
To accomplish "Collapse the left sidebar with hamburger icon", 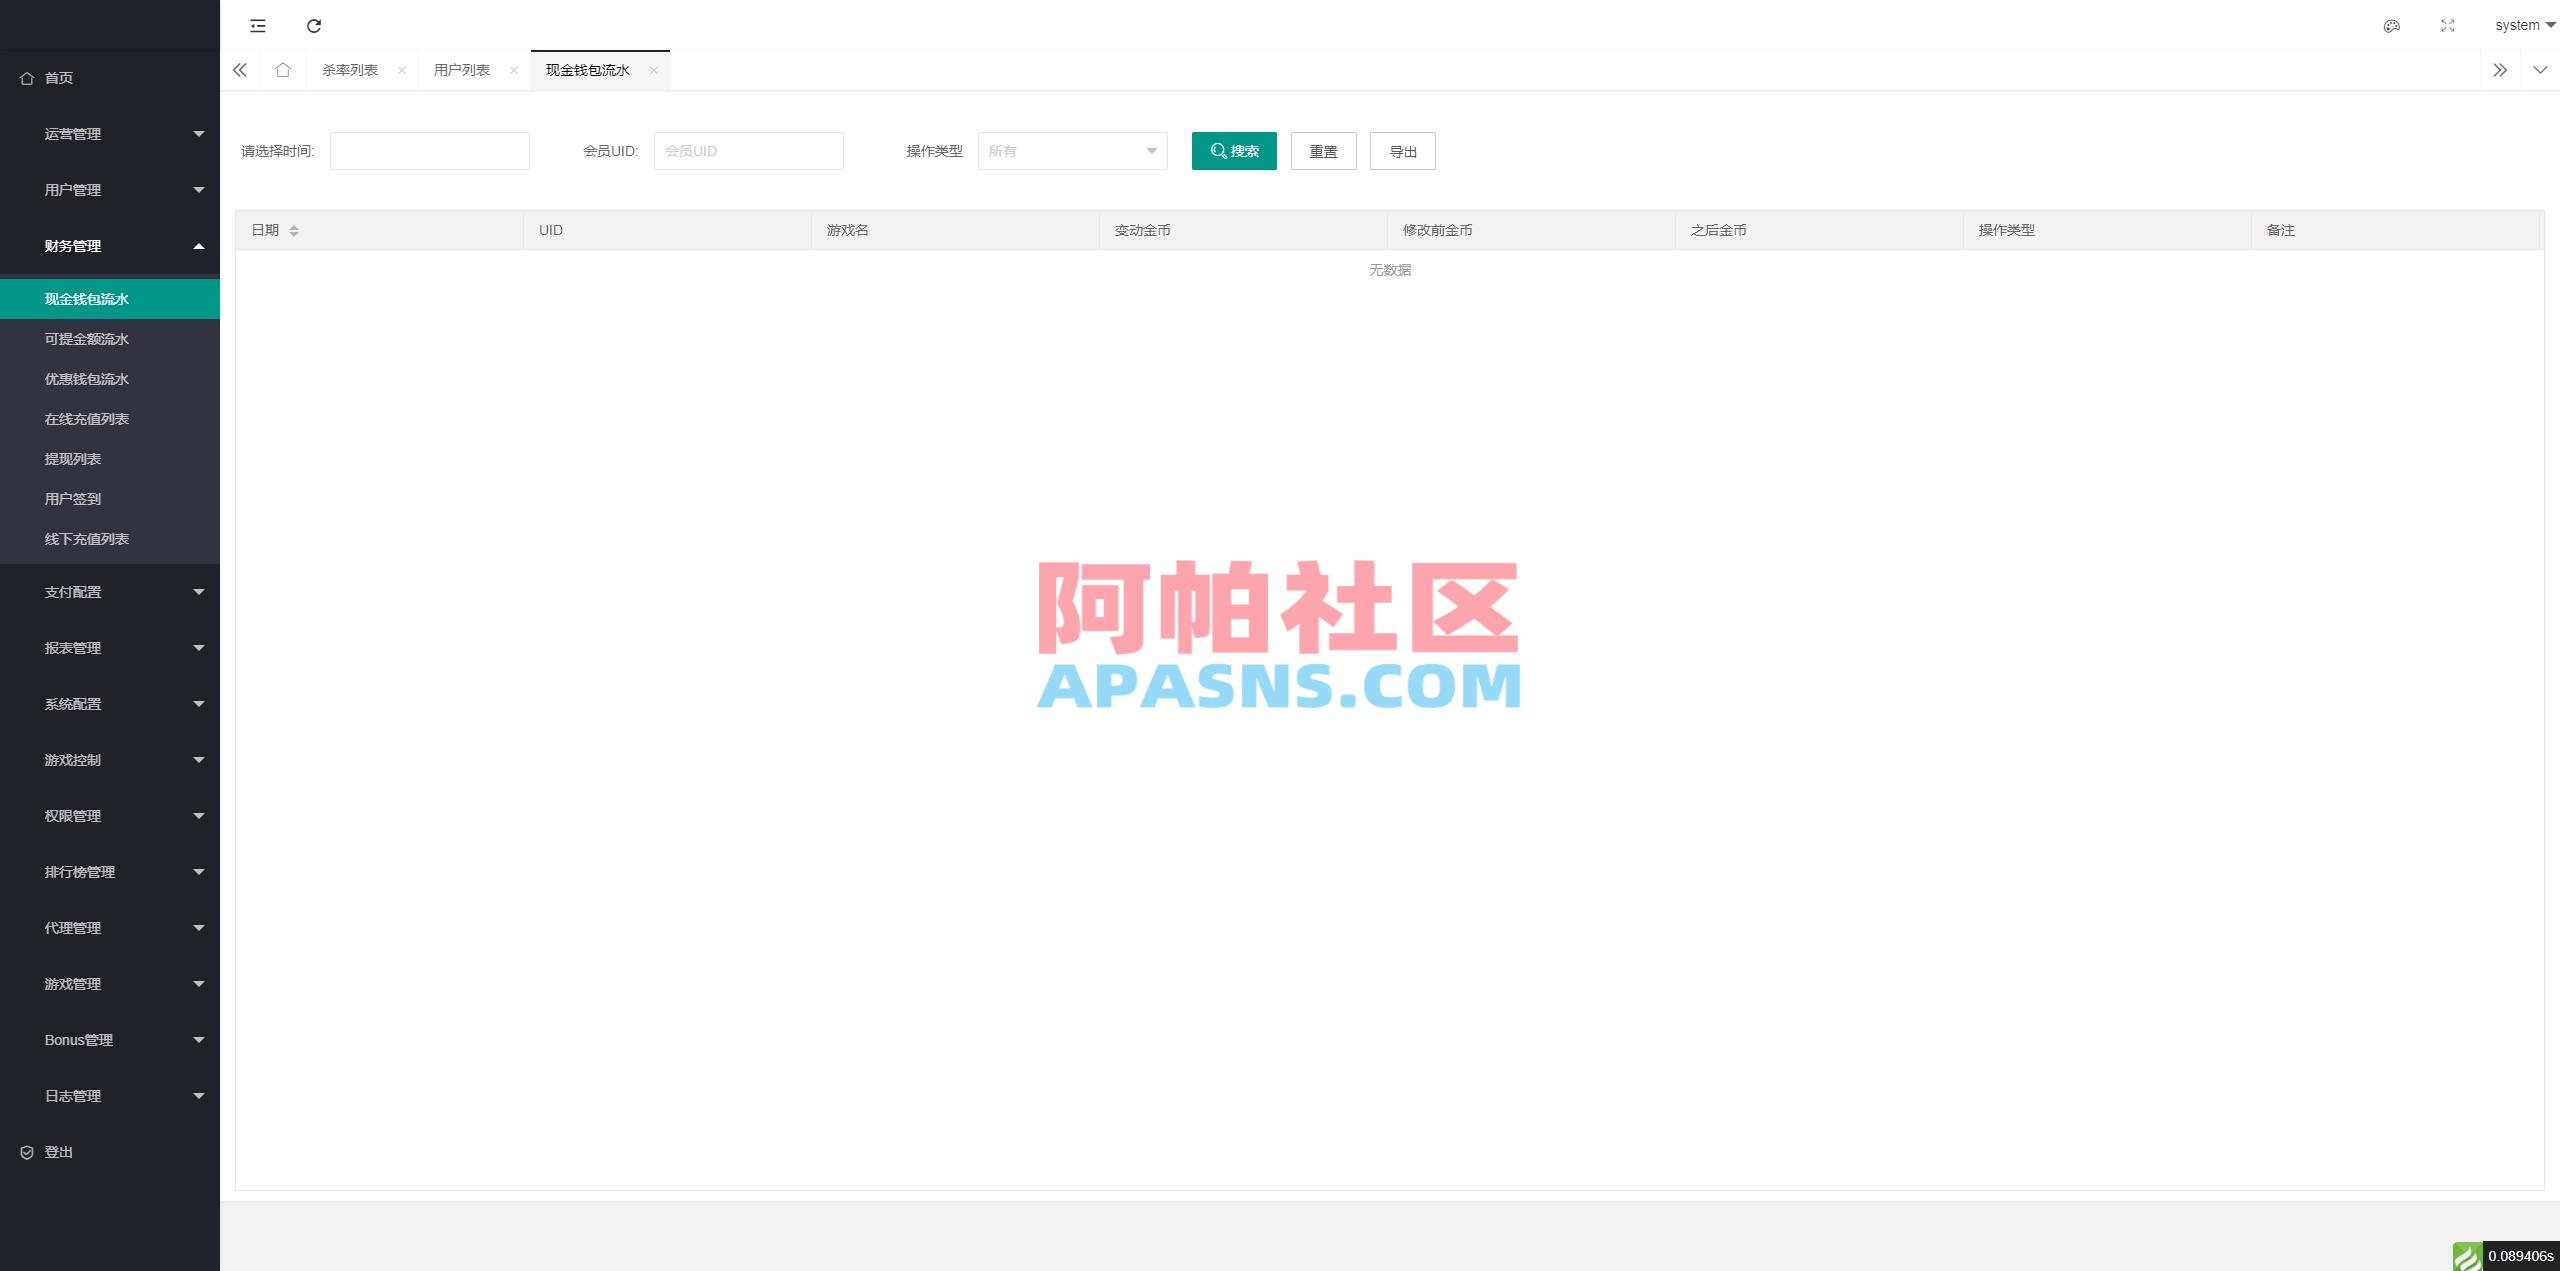I will pyautogui.click(x=258, y=25).
